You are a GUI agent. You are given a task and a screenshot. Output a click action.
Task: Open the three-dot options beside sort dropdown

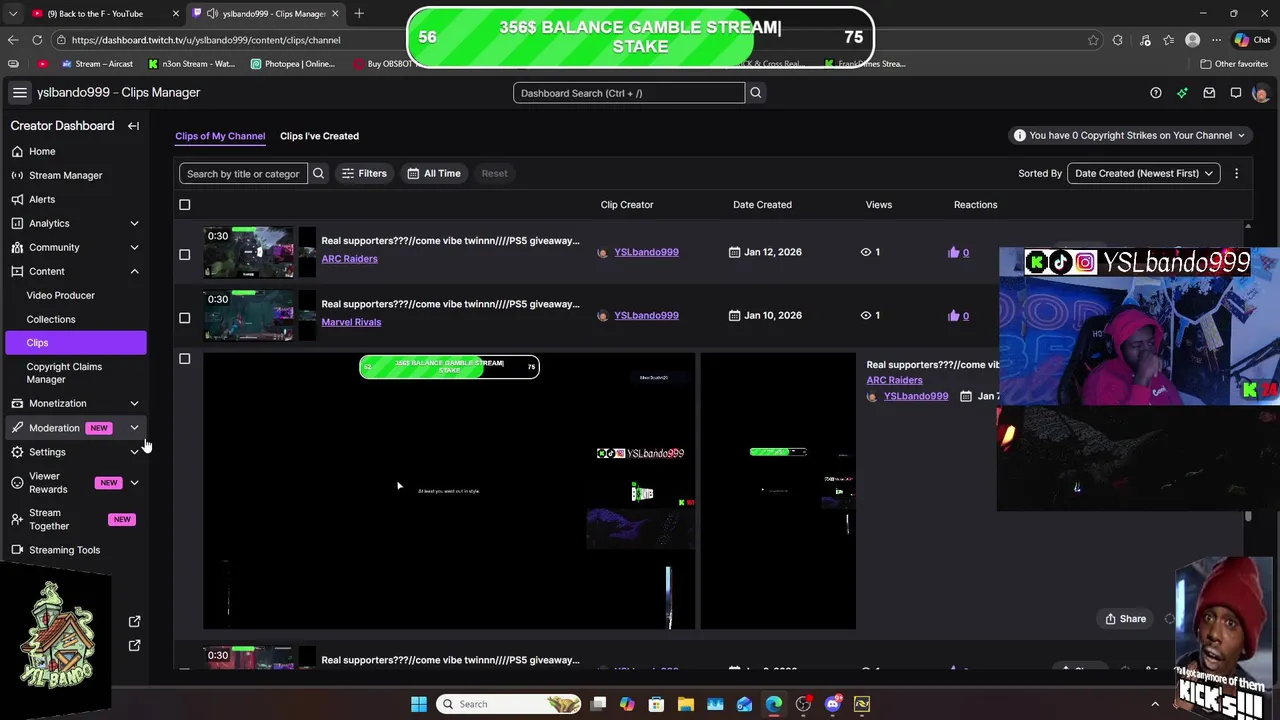[x=1236, y=173]
